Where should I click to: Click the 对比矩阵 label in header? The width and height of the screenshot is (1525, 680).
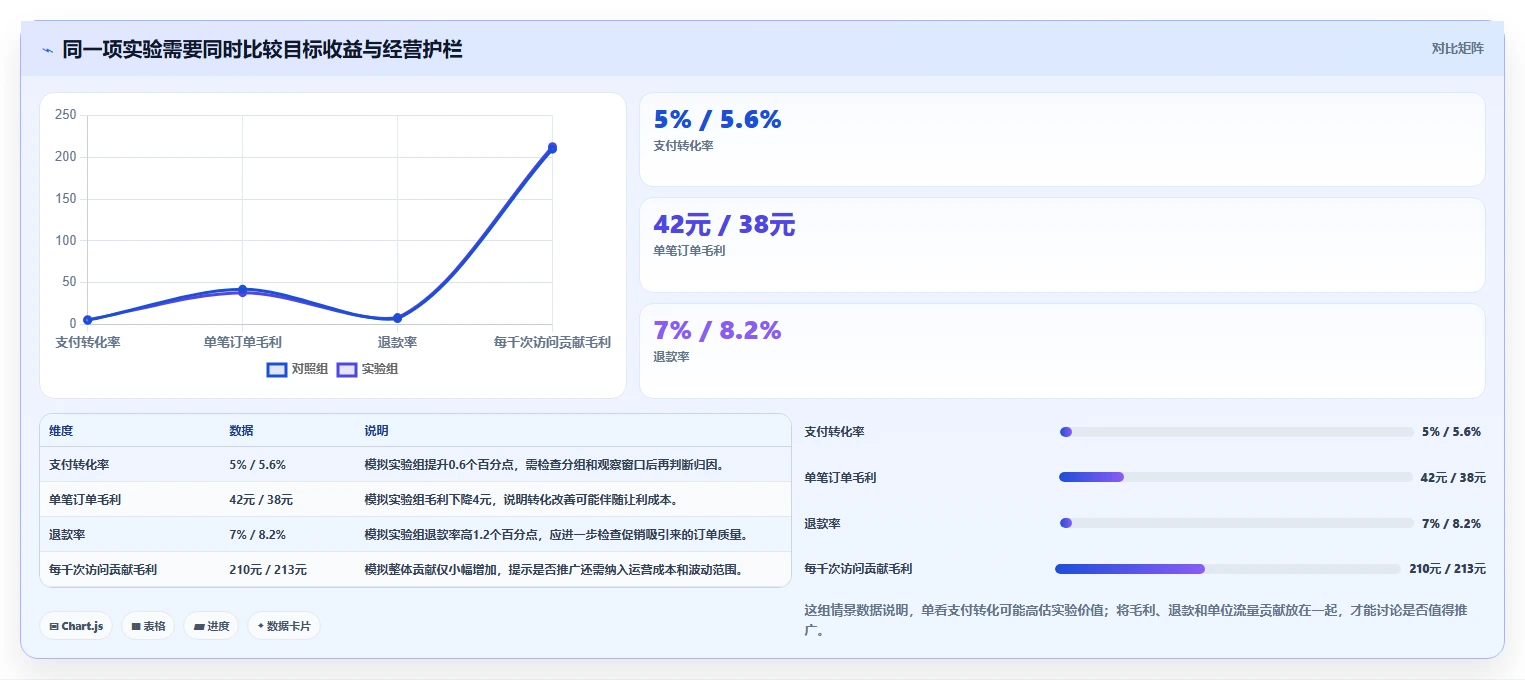coord(1458,48)
